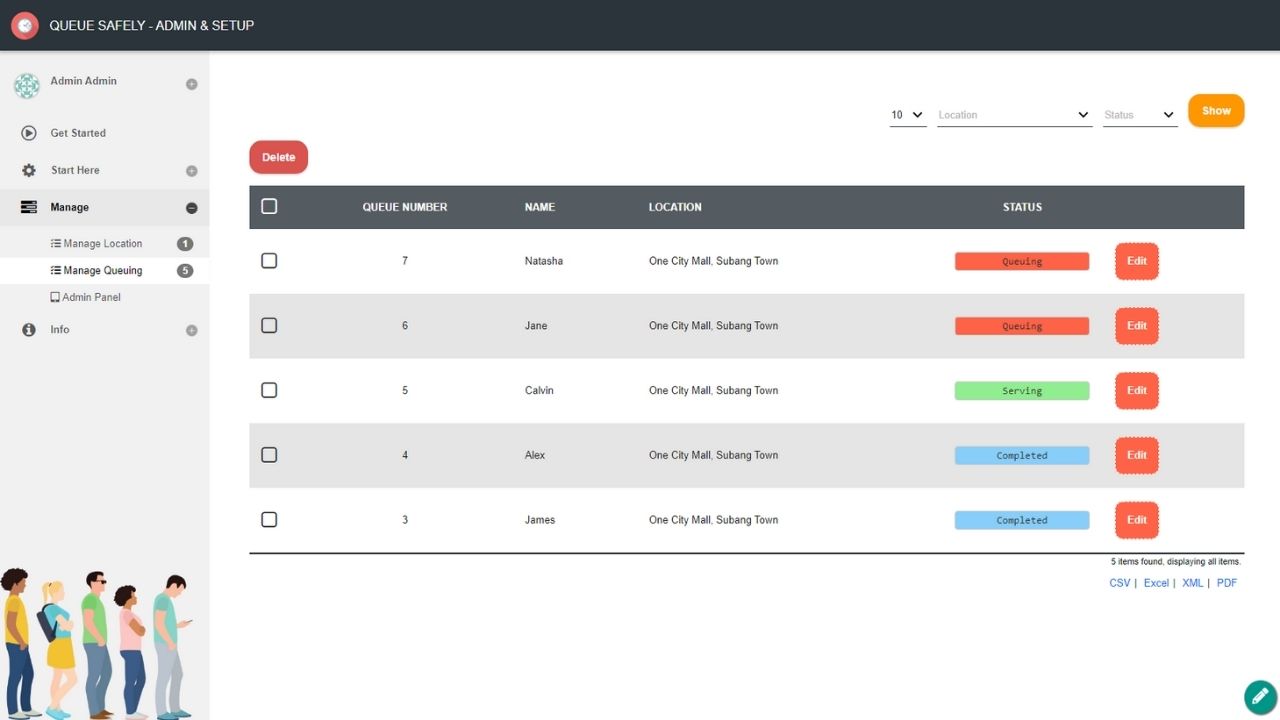
Task: Click the Admin Admin avatar icon
Action: click(27, 86)
